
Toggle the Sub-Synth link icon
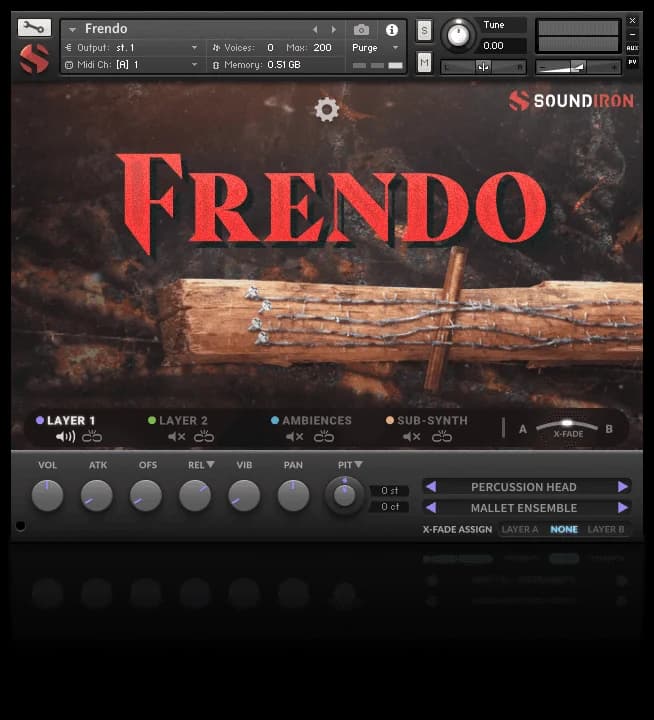442,436
